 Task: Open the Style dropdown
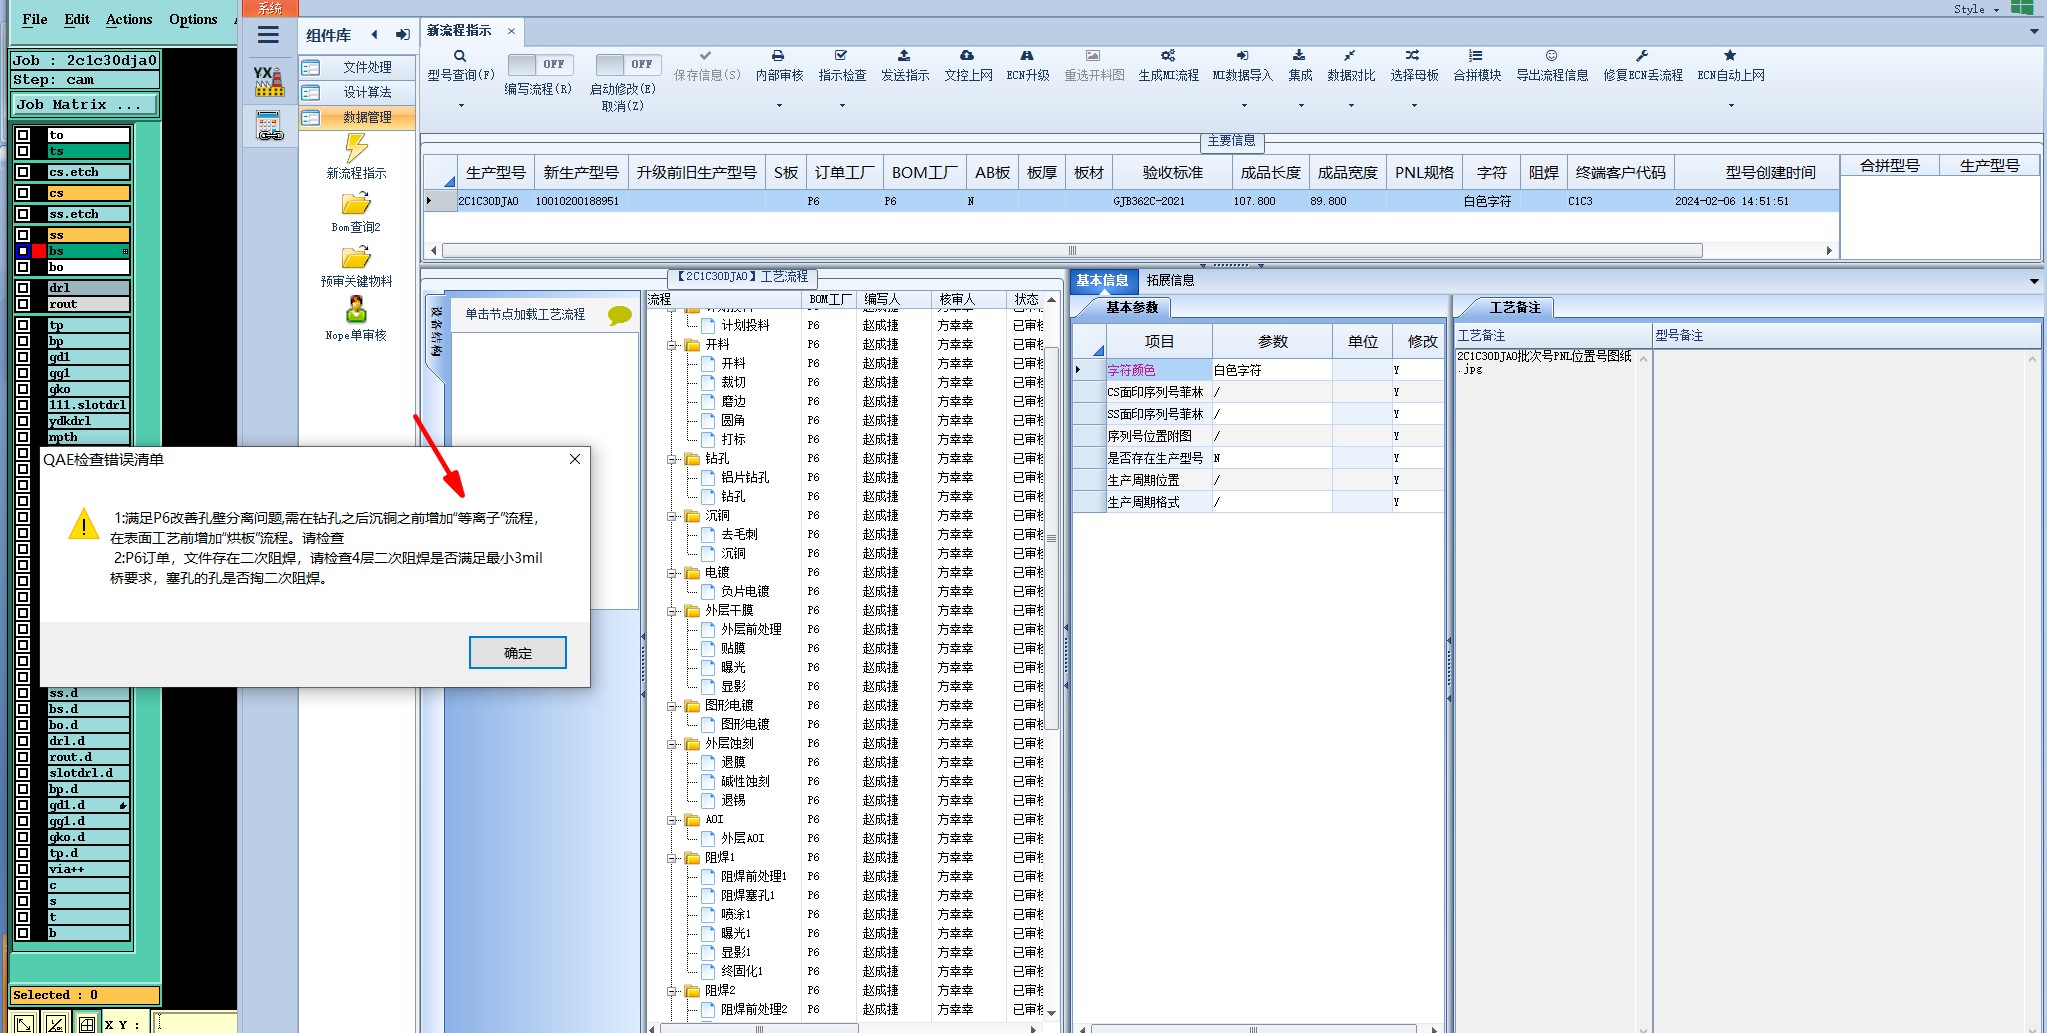[x=1976, y=9]
